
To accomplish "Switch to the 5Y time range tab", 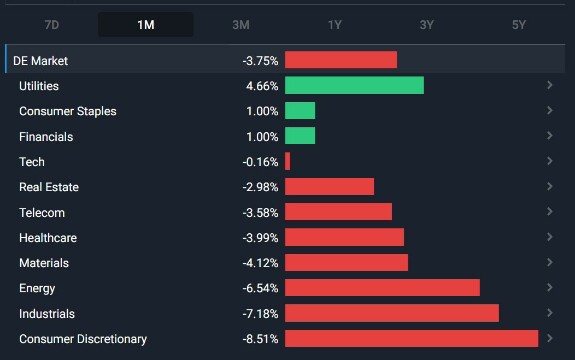I will point(519,25).
